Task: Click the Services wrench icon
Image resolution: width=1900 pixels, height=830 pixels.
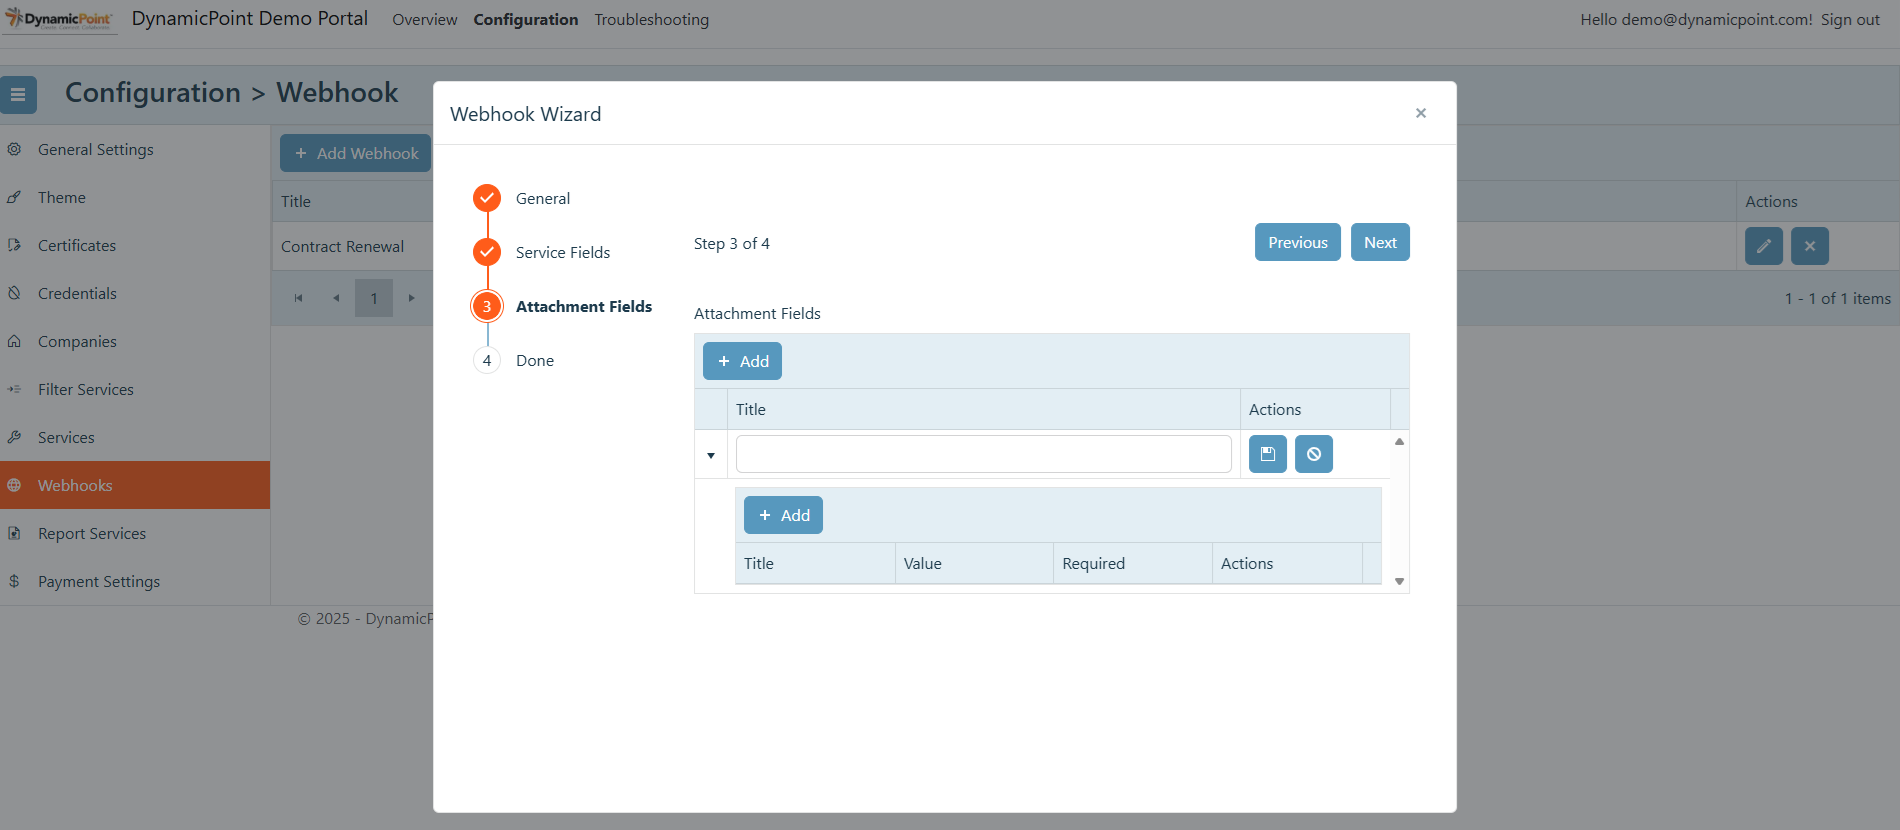Action: coord(14,437)
